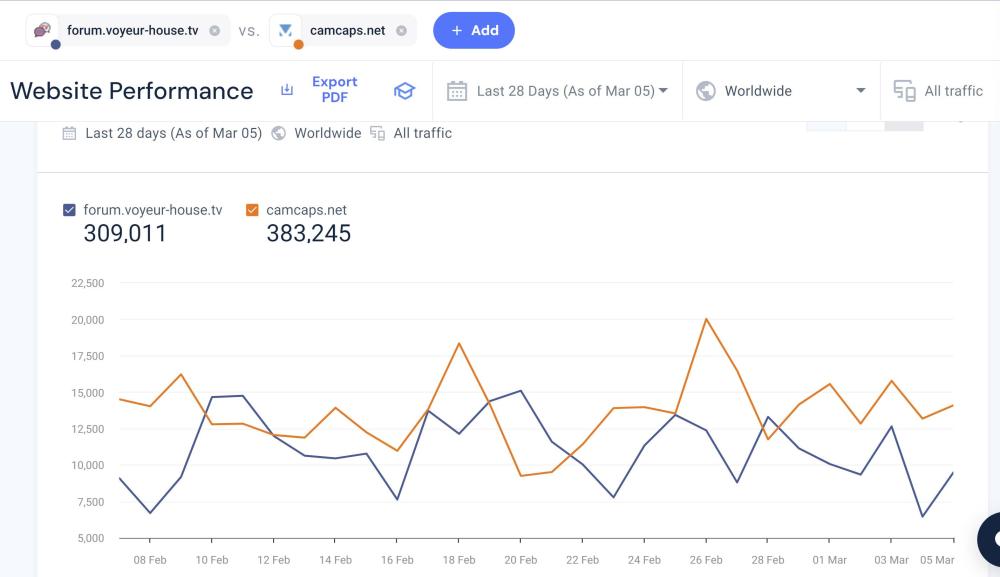Click the calendar icon in the date filter
Viewport: 1000px width, 577px height.
coord(456,91)
